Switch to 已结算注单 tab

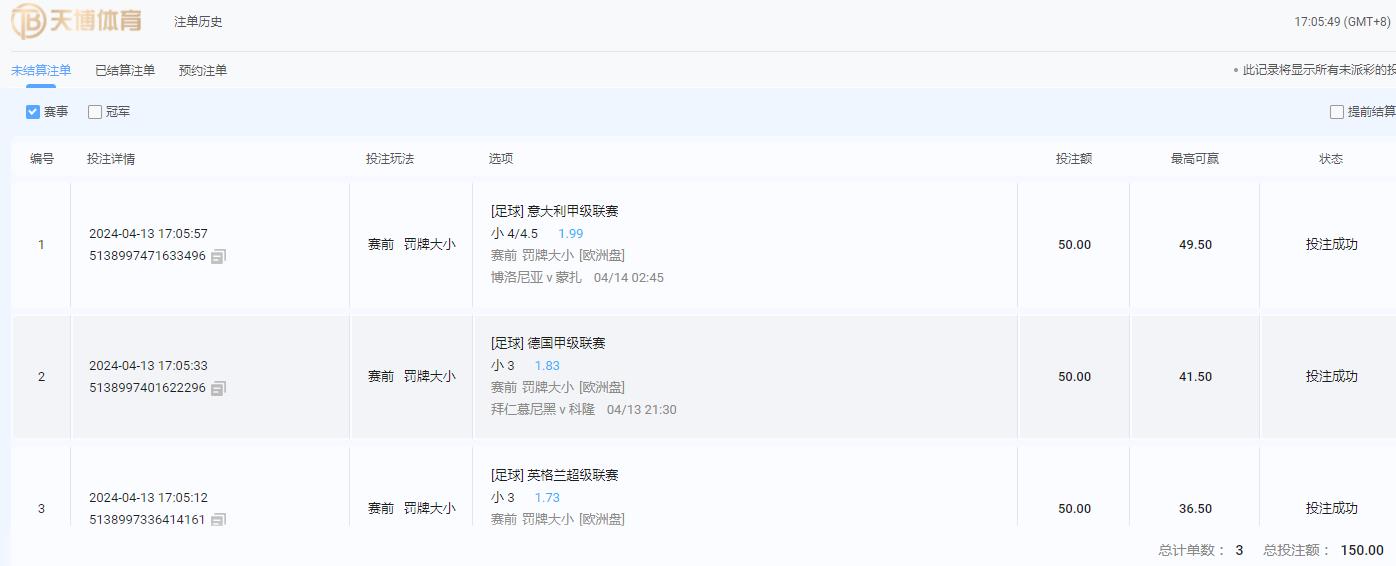tap(125, 70)
